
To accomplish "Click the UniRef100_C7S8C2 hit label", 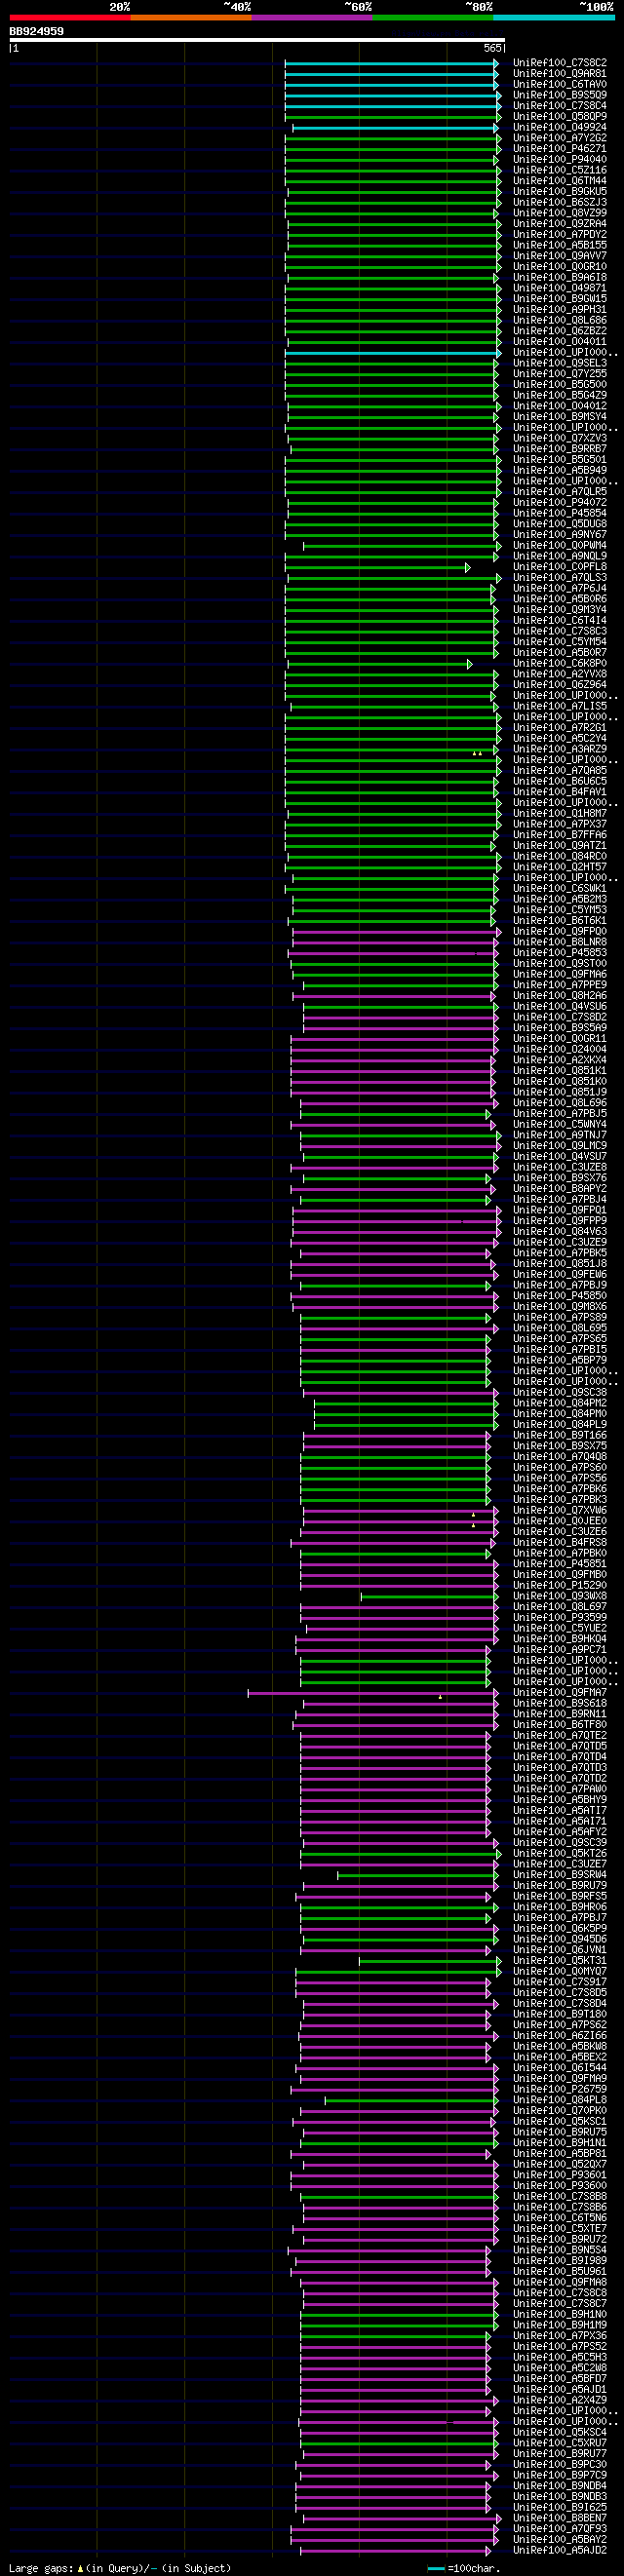I will 560,63.
